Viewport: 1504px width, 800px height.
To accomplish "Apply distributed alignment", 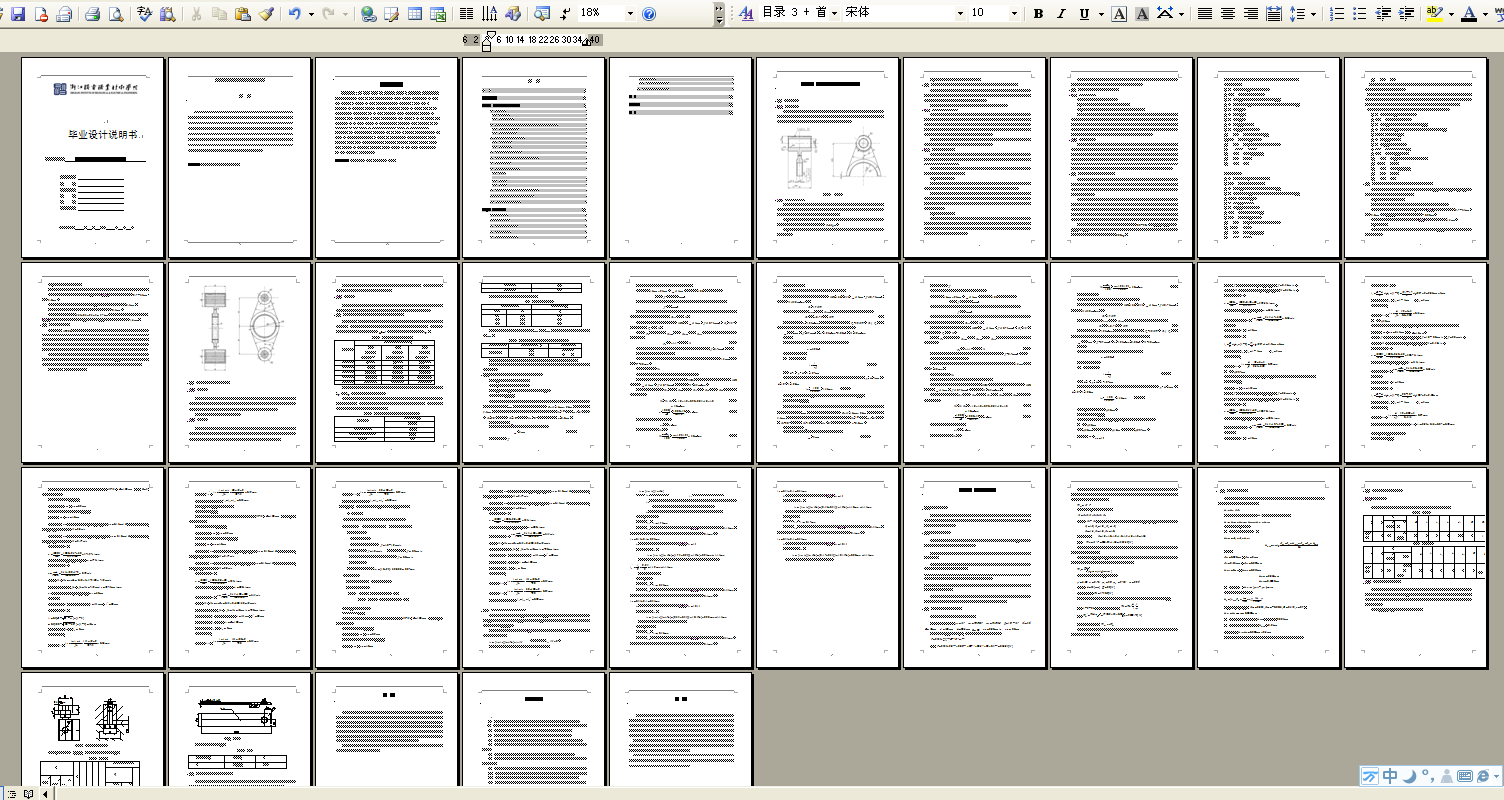I will [1274, 14].
